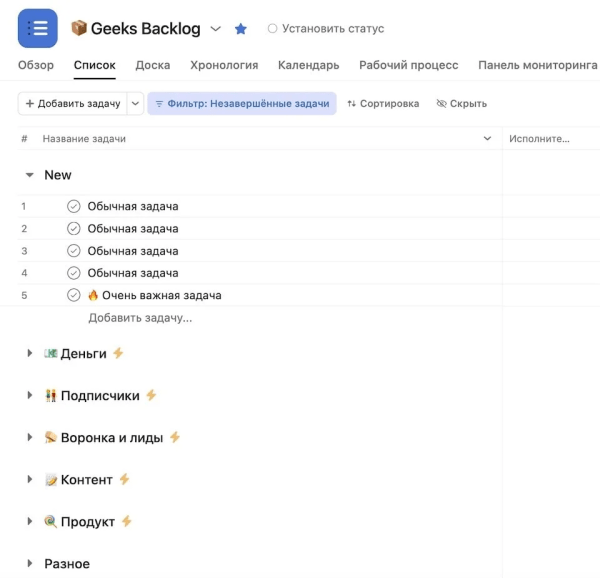Click the Скрыть crossed-eye icon
The image size is (600, 578).
pyautogui.click(x=442, y=104)
